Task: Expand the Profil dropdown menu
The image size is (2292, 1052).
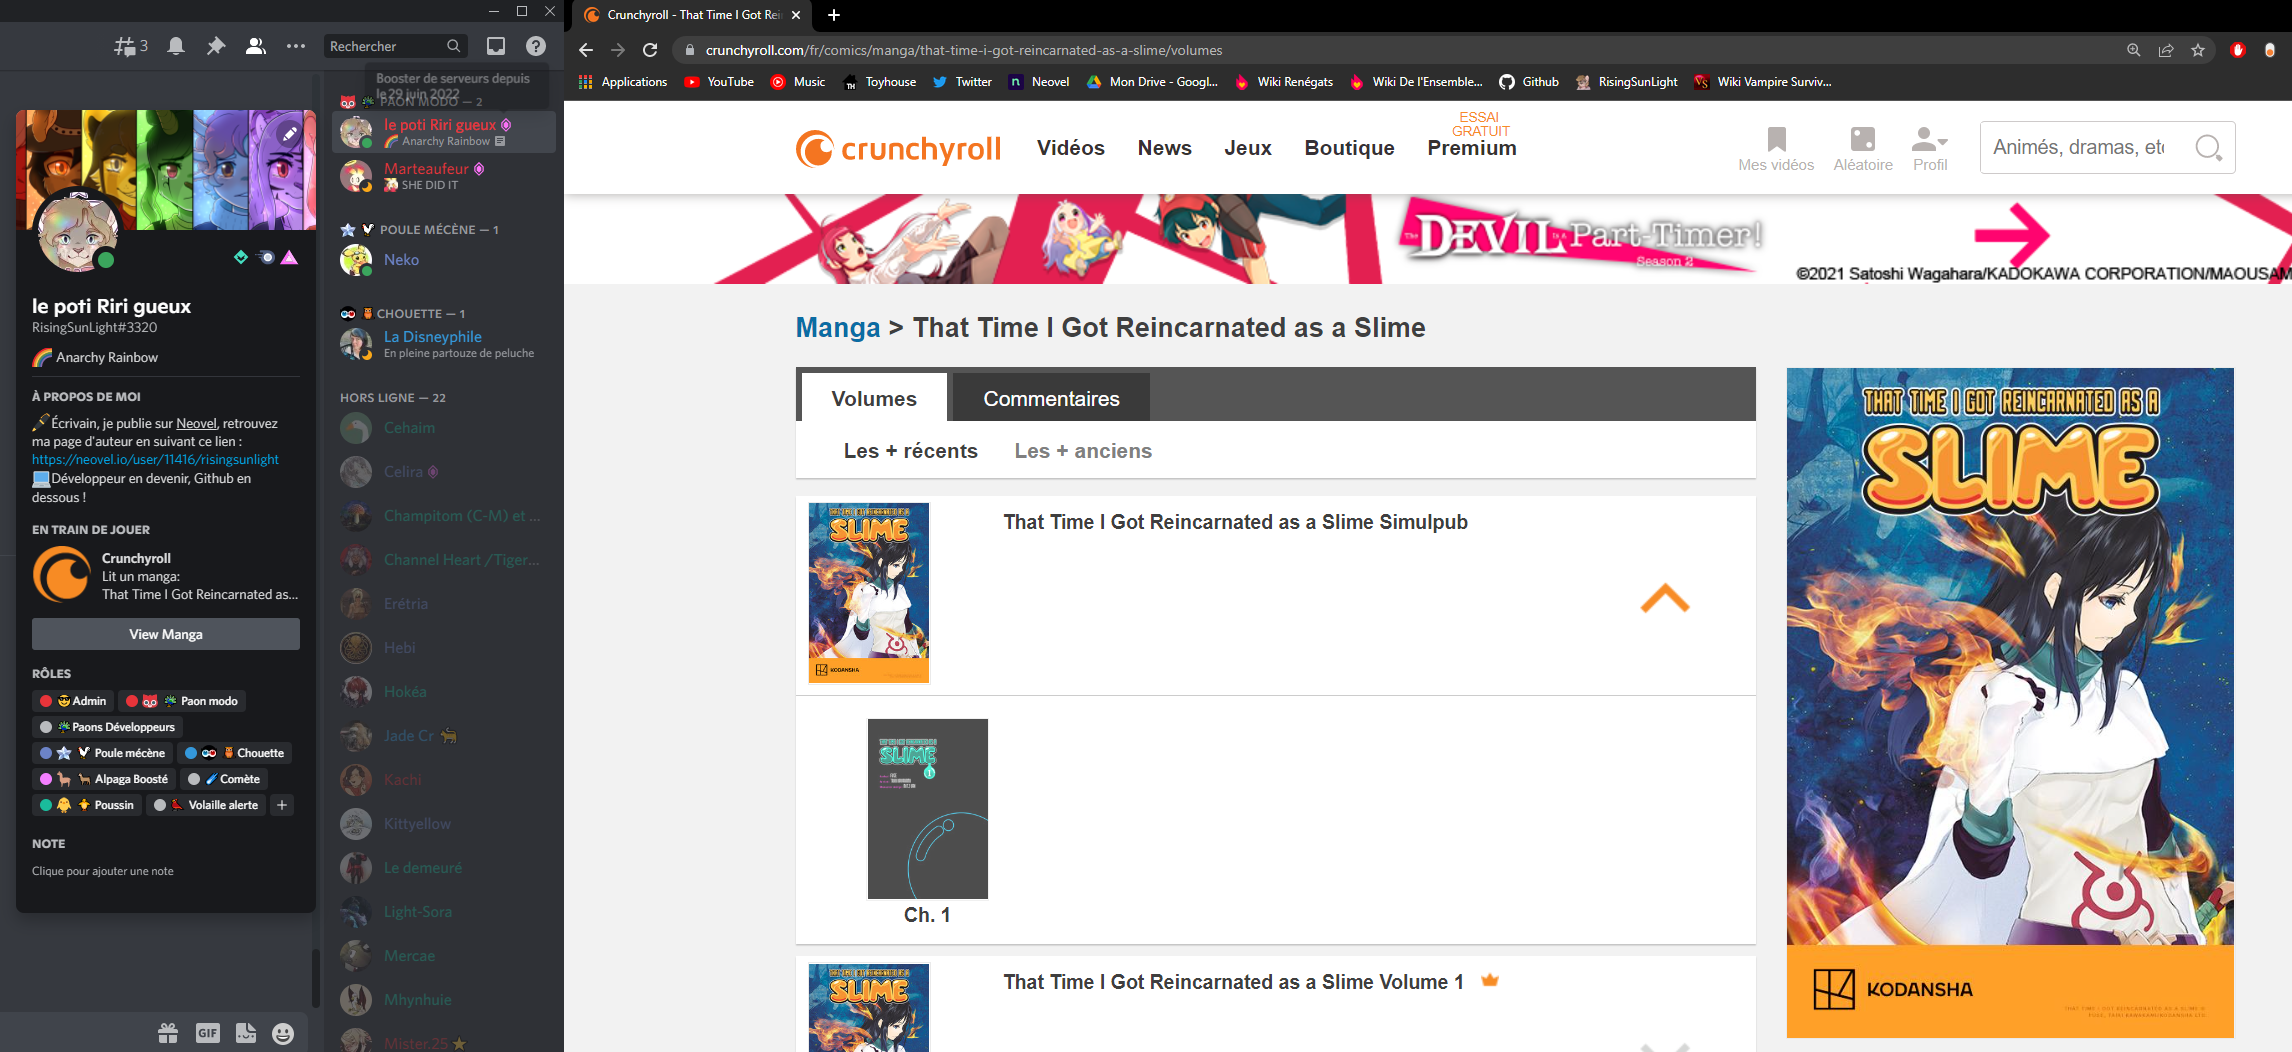Action: click(x=1929, y=141)
